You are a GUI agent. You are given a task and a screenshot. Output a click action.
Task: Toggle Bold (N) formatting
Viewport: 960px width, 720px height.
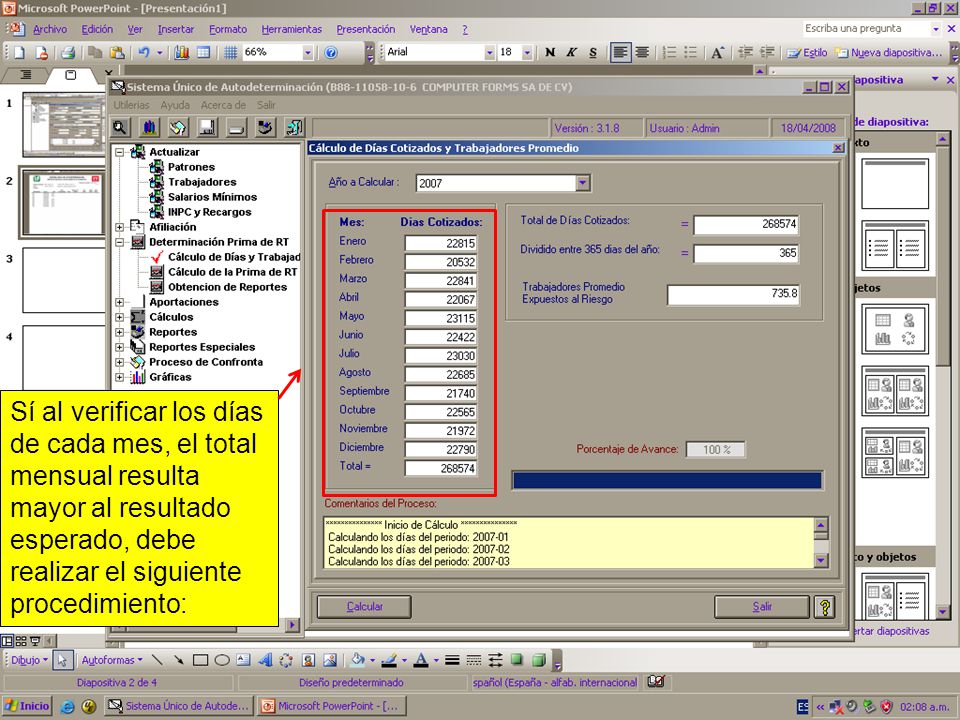click(x=550, y=53)
